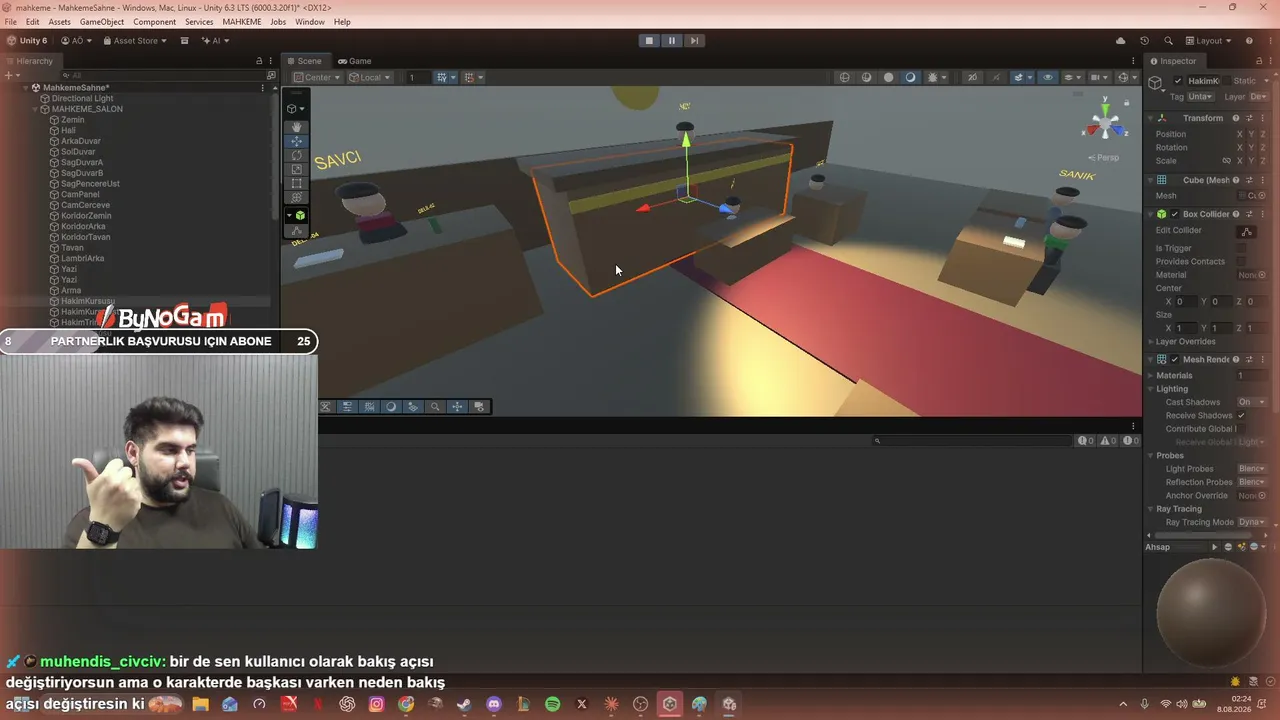Screen dimensions: 1280x720
Task: Open Instagram from the taskbar
Action: click(377, 704)
